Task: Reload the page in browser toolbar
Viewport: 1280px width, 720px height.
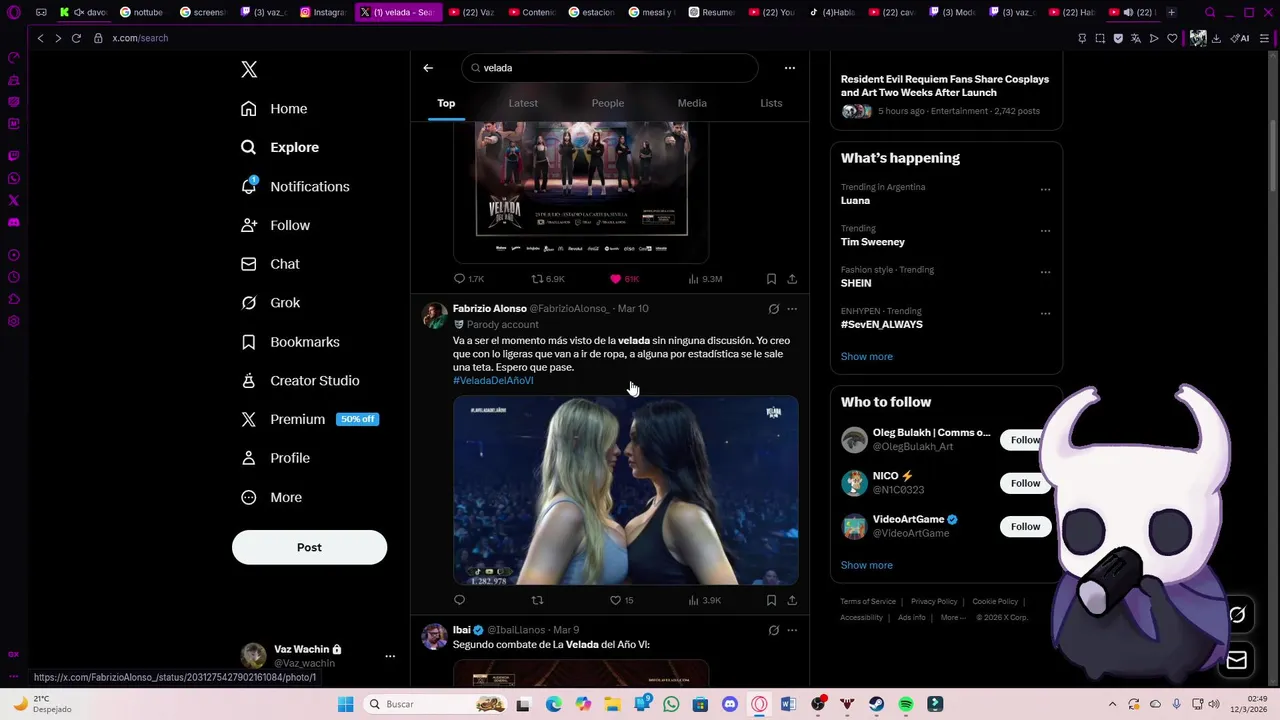Action: tap(76, 38)
